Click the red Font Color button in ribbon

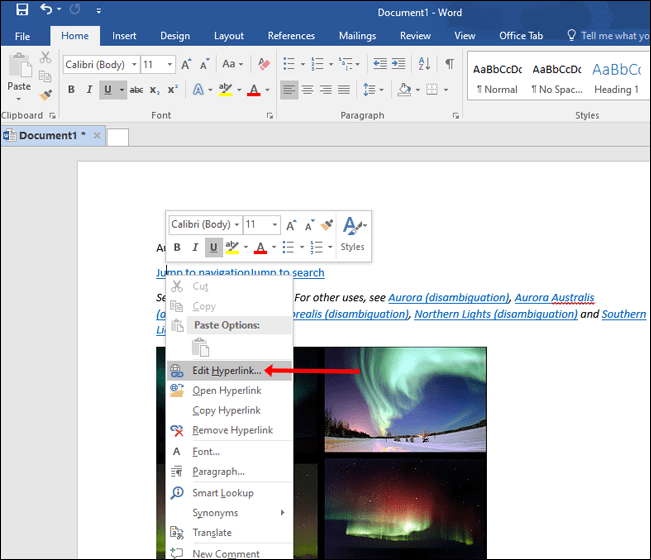253,90
